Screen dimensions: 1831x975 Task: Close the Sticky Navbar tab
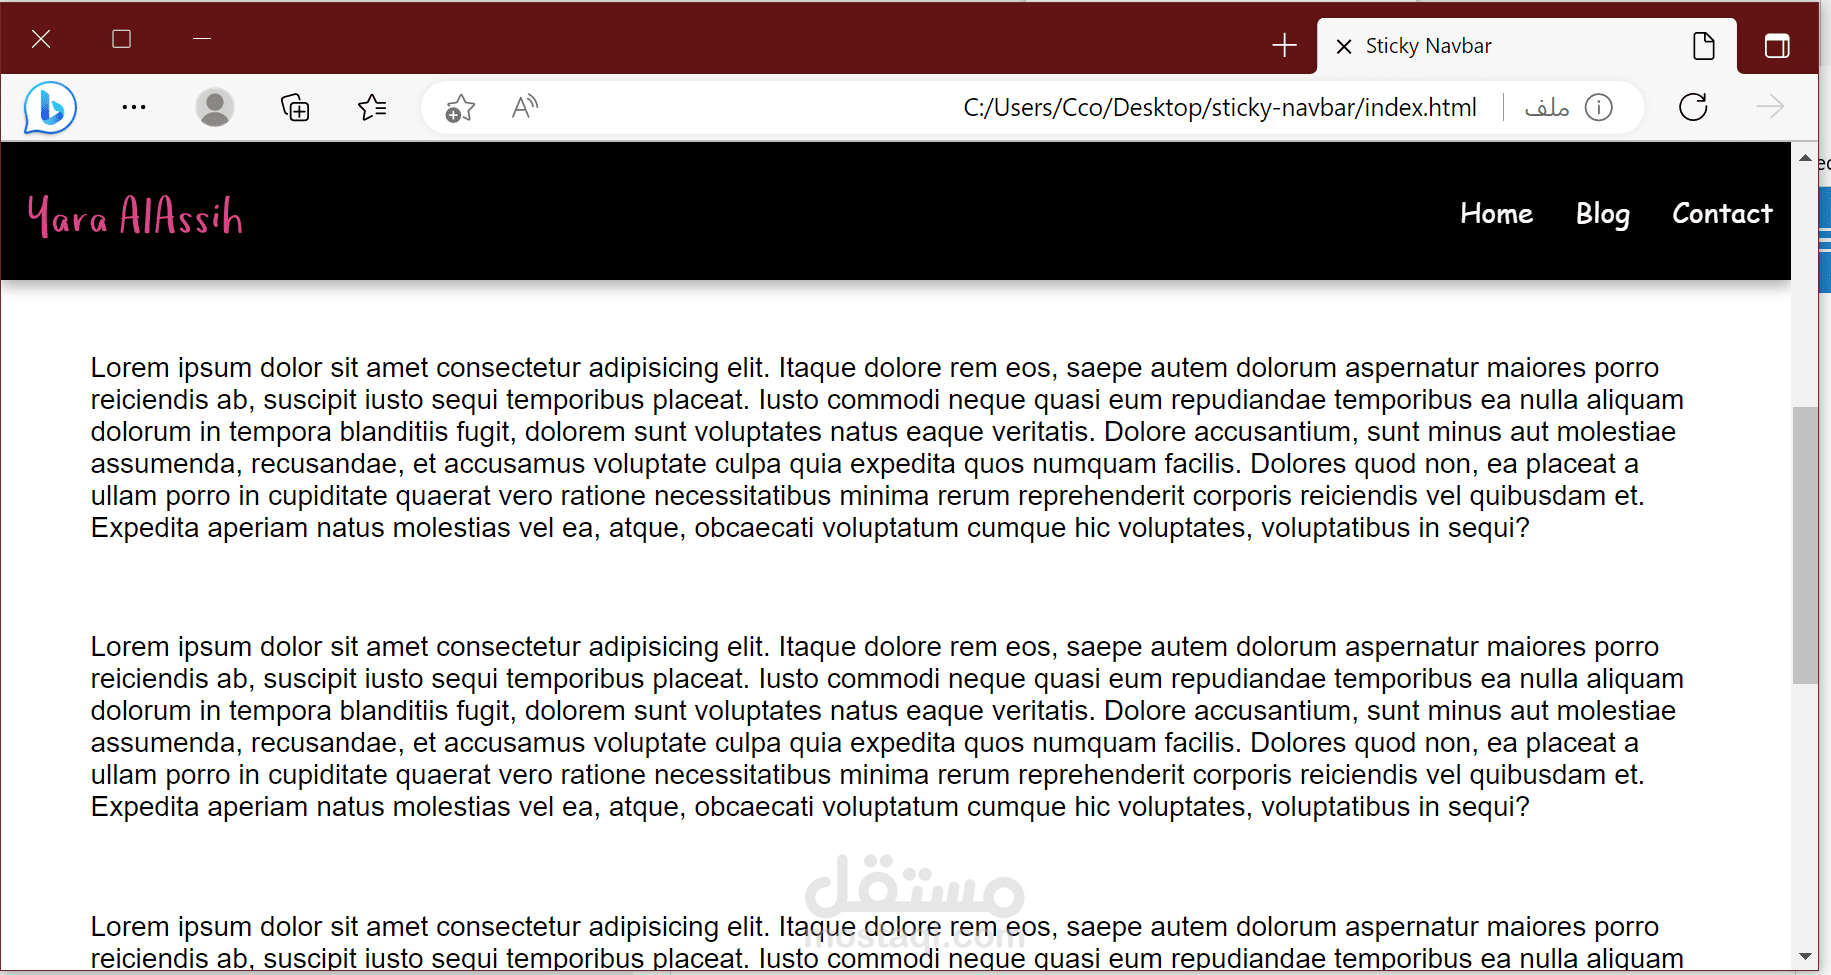(1344, 47)
